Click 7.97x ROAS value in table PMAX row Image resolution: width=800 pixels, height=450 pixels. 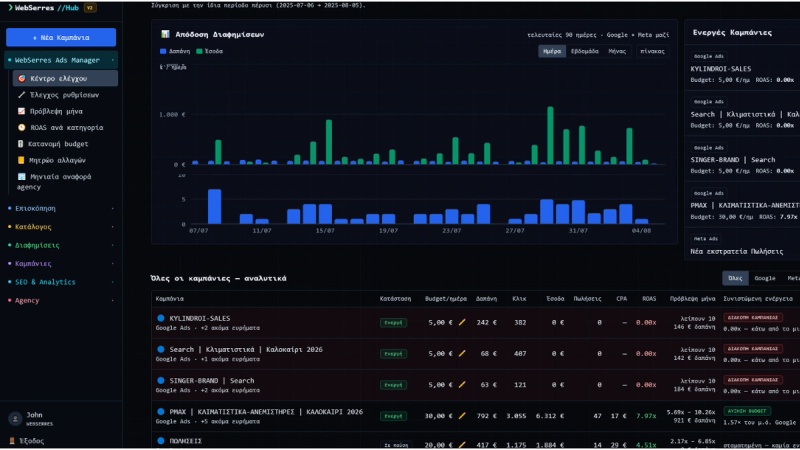tap(646, 416)
